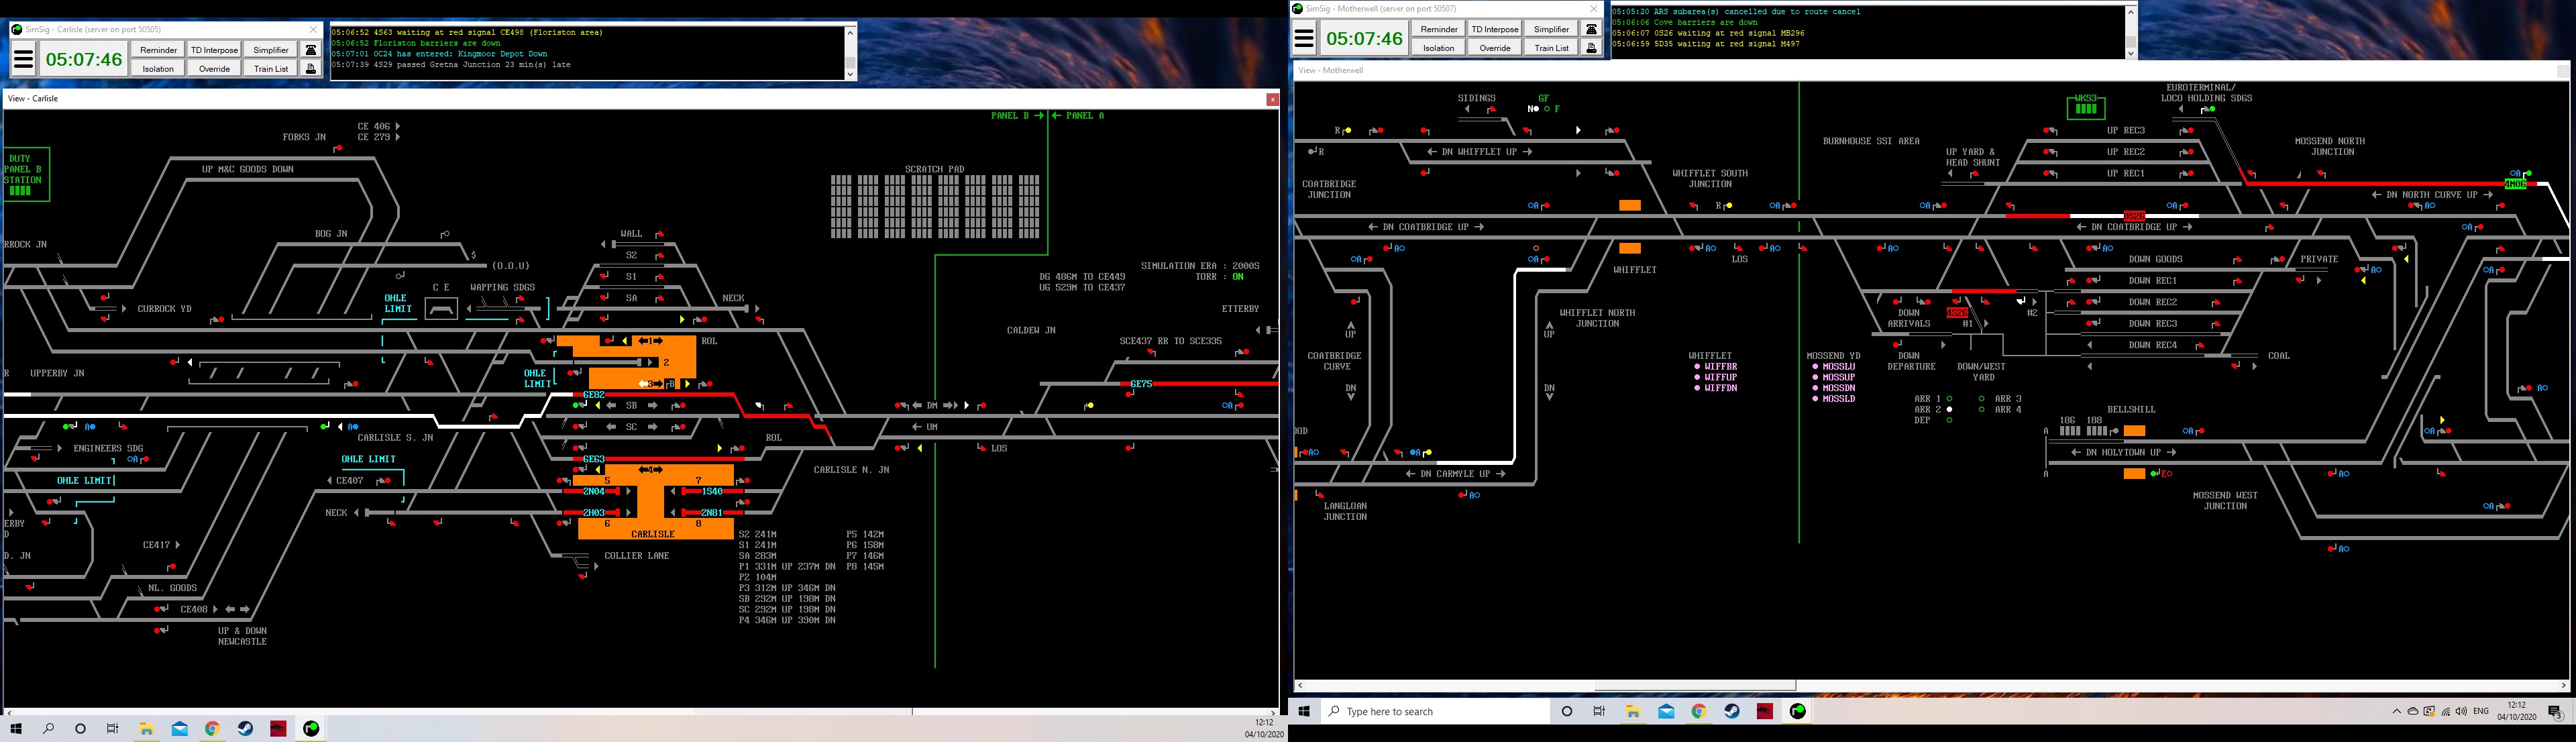Click the Scratch Pad grid in Carlisle
The height and width of the screenshot is (742, 2576).
935,207
